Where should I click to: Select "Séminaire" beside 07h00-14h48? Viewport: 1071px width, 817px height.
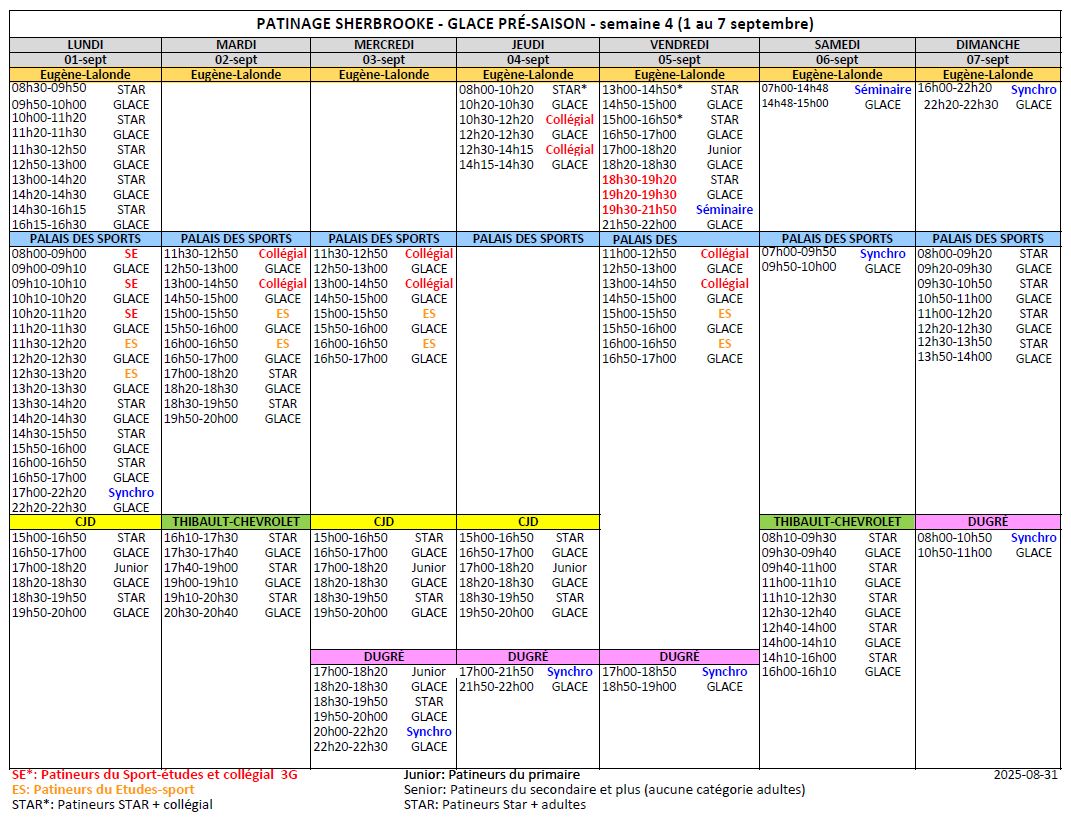[882, 89]
